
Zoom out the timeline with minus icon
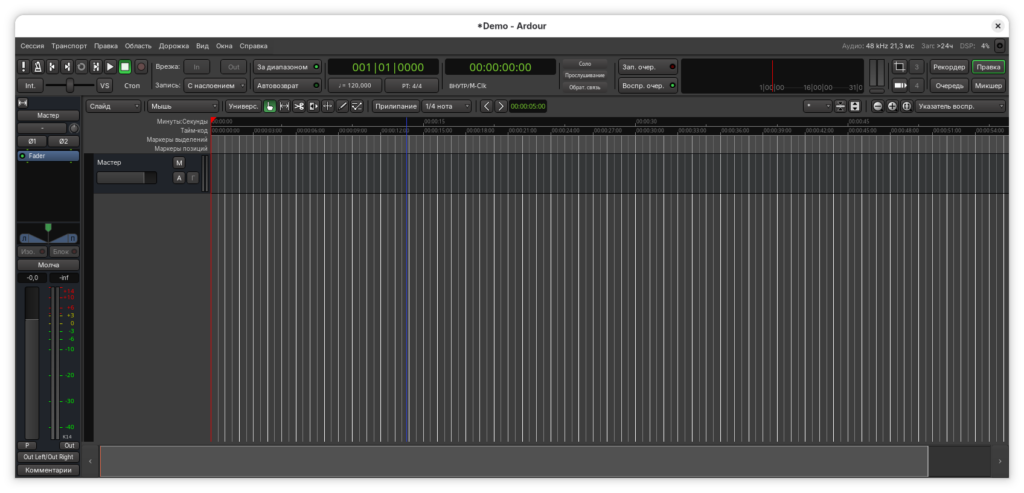coord(878,106)
